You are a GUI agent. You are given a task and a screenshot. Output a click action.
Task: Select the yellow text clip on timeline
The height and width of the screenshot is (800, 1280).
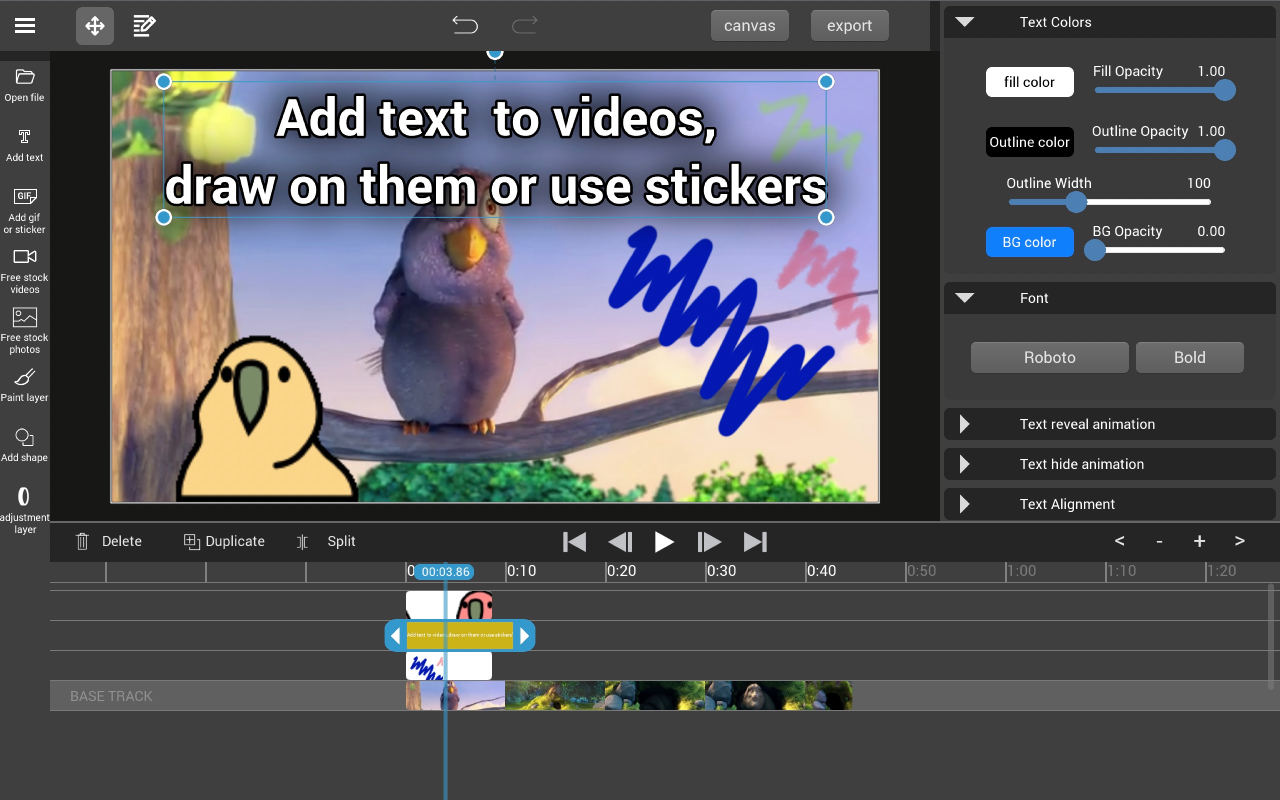(460, 636)
